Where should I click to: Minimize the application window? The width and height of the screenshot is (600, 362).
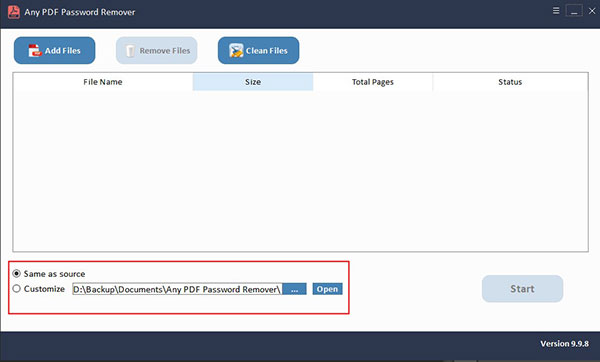coord(574,11)
